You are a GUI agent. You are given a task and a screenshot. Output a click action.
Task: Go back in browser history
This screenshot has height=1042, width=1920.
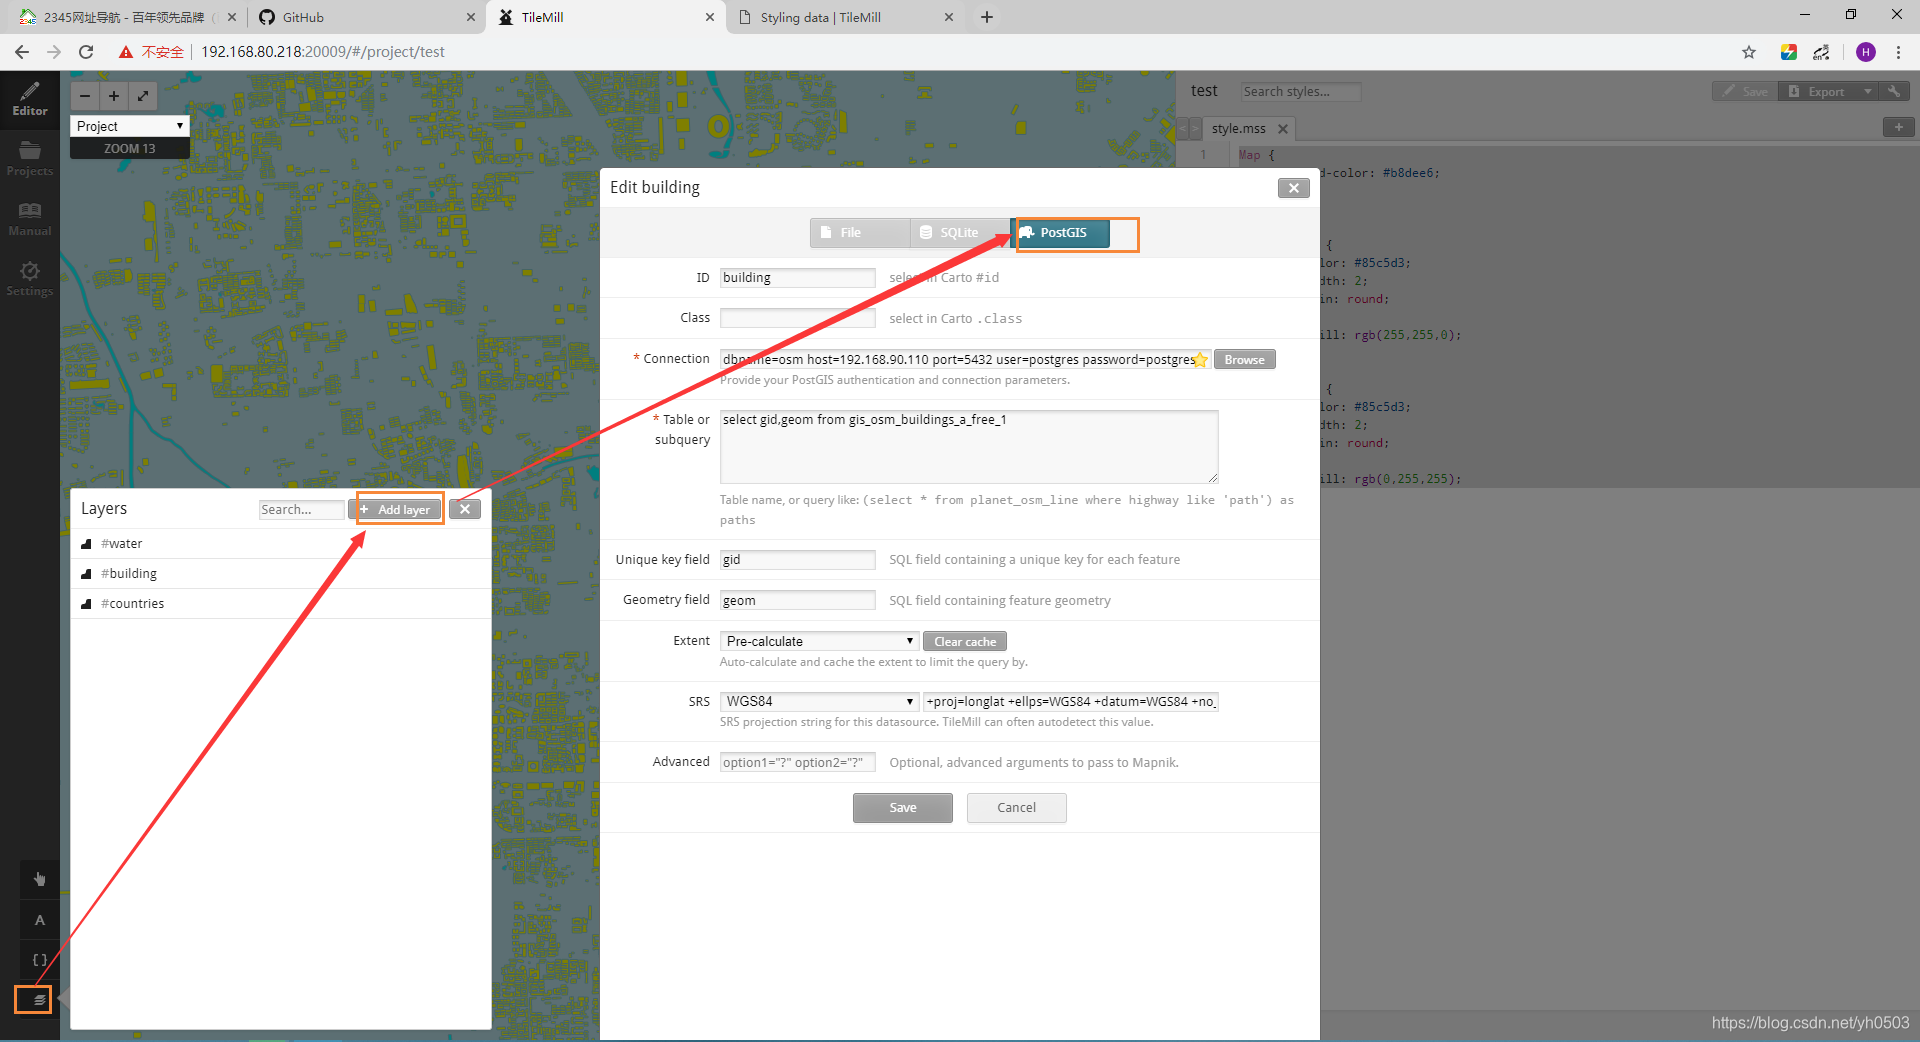(22, 52)
